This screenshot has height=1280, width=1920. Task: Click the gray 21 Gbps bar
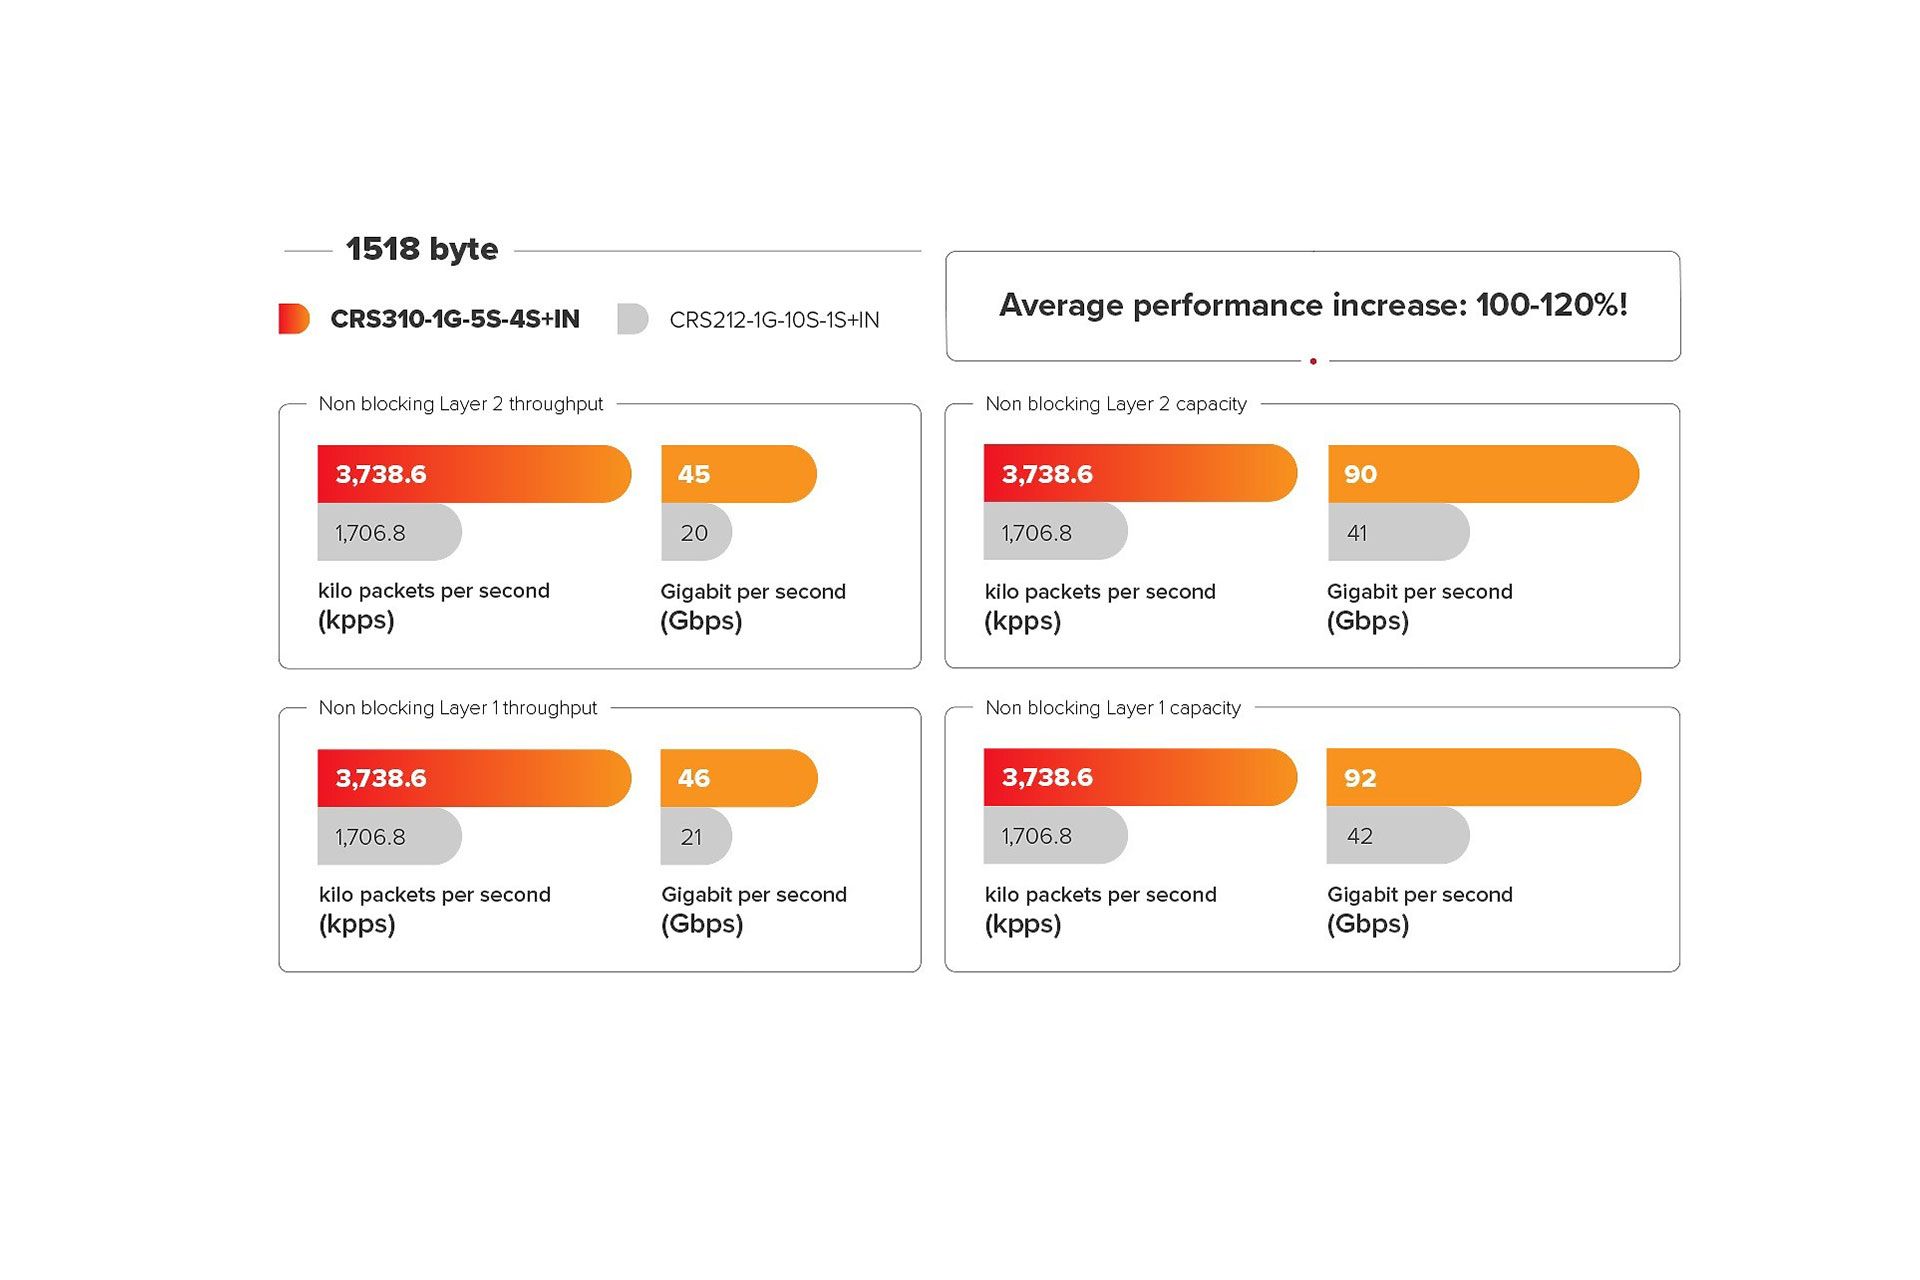coord(696,836)
